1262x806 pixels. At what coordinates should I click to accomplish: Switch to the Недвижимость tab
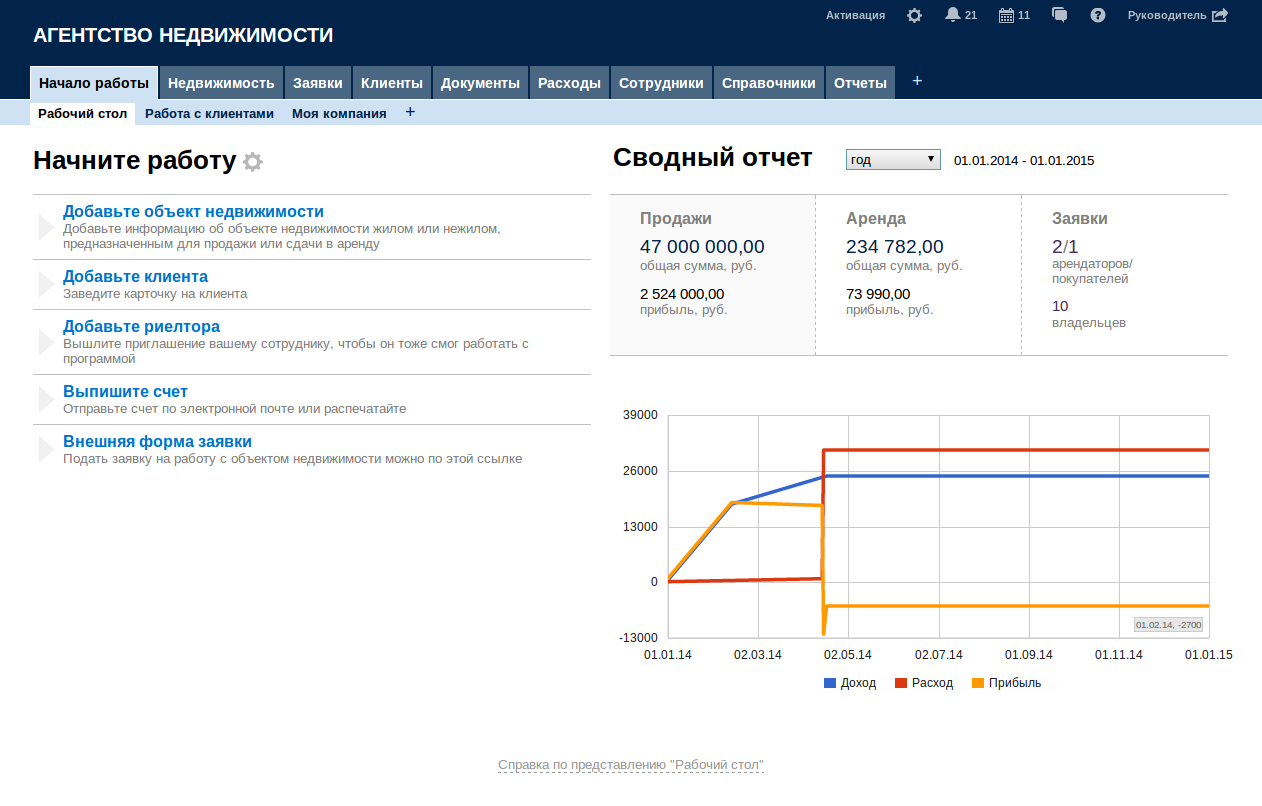pos(221,83)
